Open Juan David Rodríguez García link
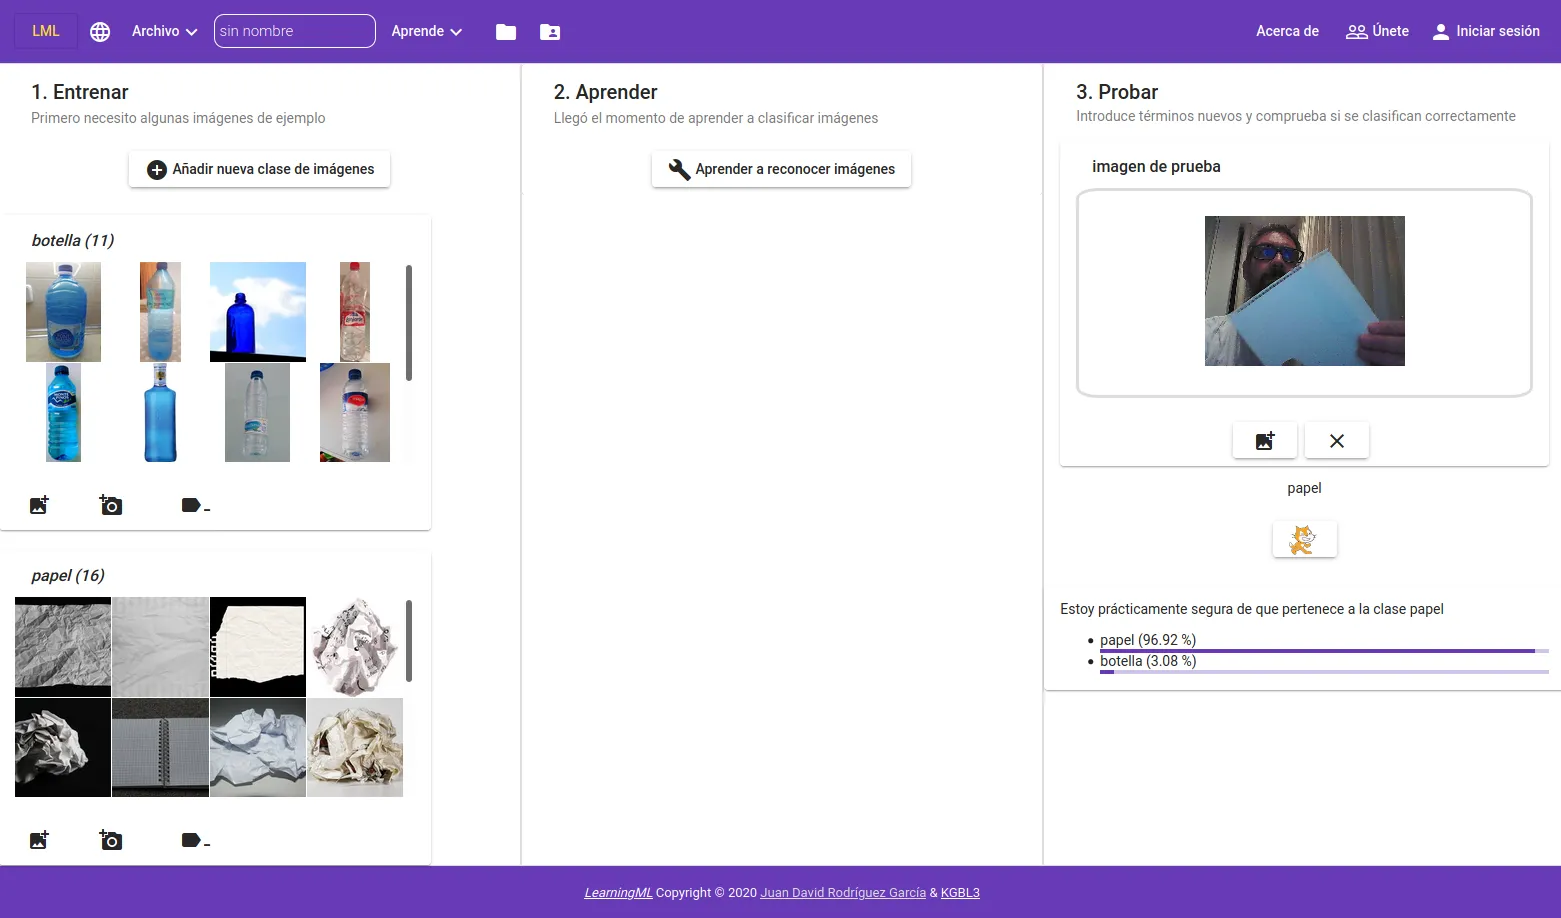The image size is (1561, 918). click(x=843, y=893)
